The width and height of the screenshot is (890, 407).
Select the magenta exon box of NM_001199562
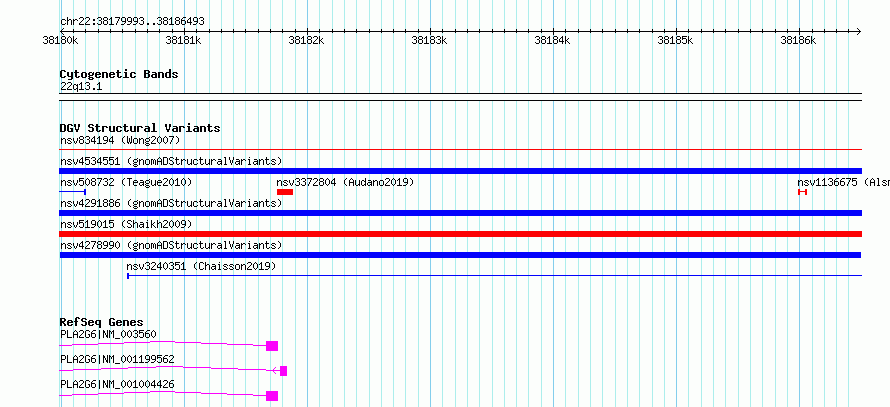pyautogui.click(x=283, y=371)
